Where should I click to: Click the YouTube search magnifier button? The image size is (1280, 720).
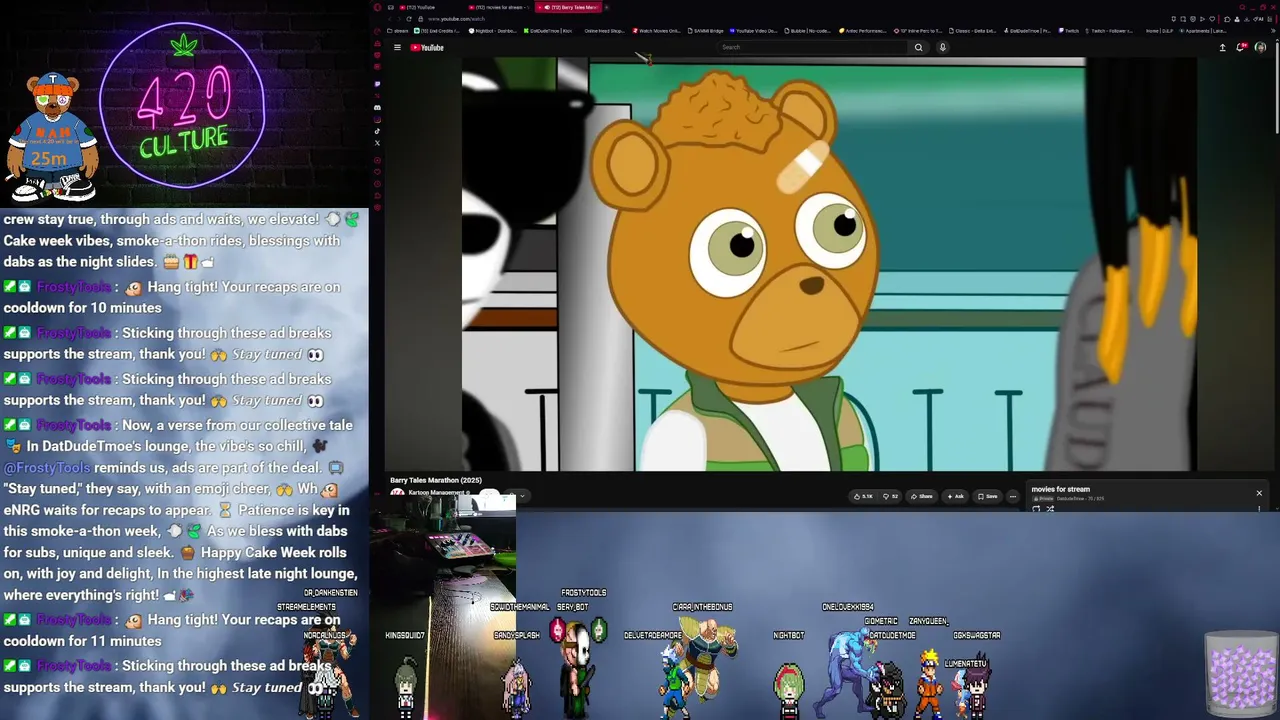pos(918,47)
